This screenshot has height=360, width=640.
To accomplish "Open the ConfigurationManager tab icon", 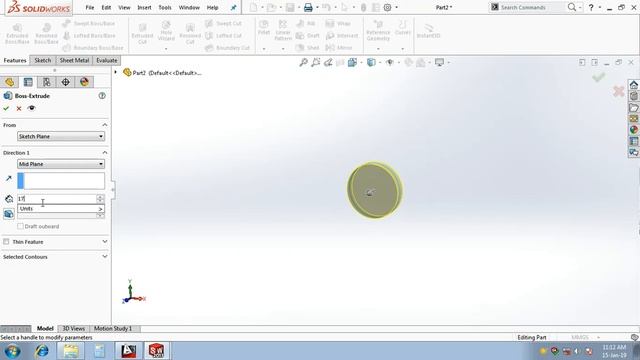I will (47, 82).
